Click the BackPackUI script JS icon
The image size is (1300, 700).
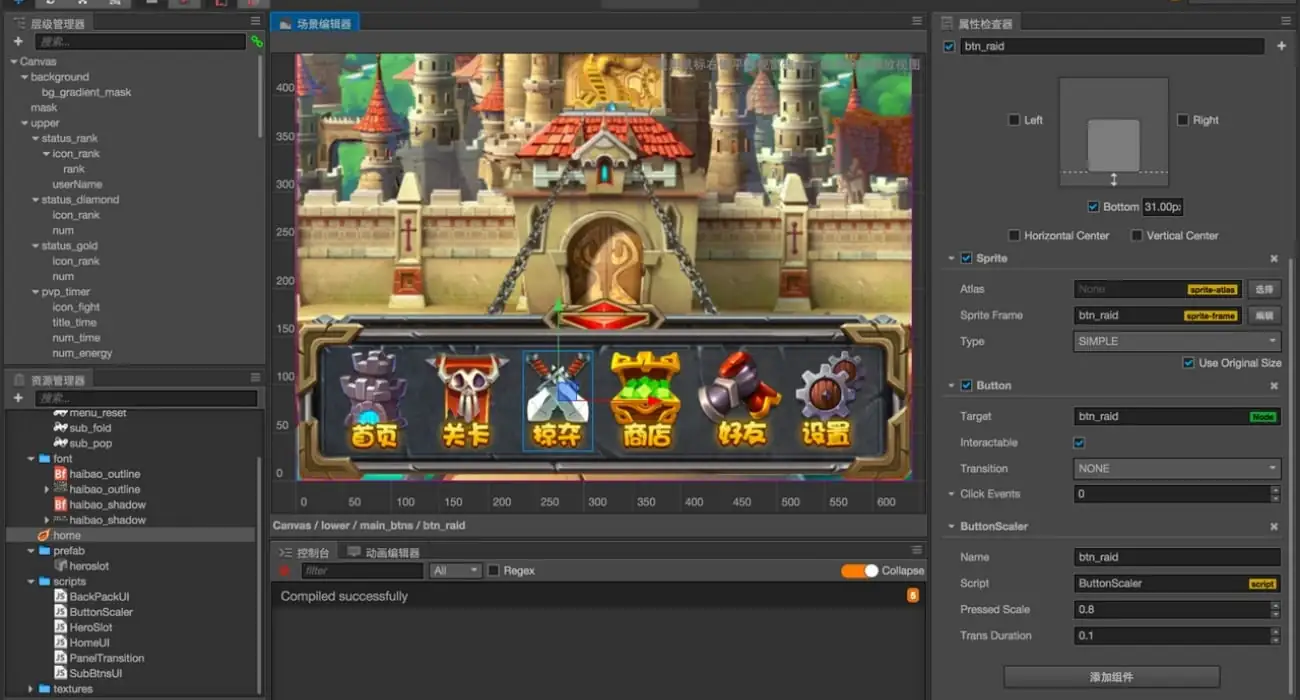(60, 597)
